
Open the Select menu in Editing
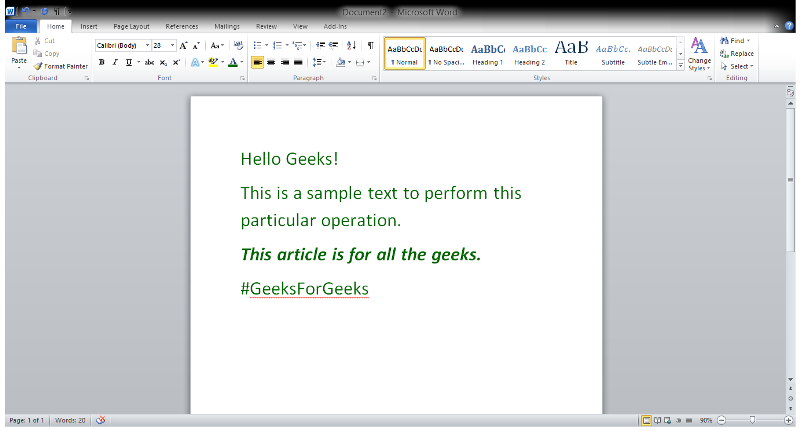[737, 66]
